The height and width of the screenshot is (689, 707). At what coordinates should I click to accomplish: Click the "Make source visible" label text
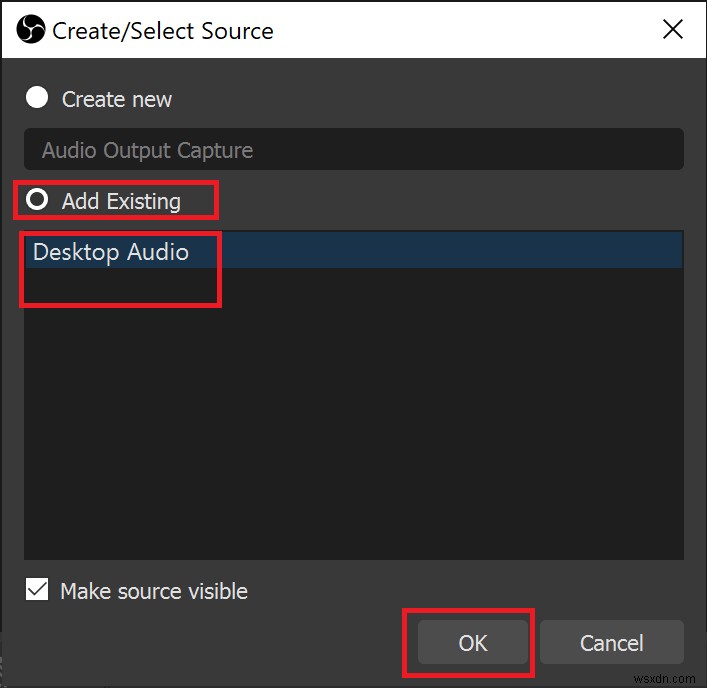153,591
